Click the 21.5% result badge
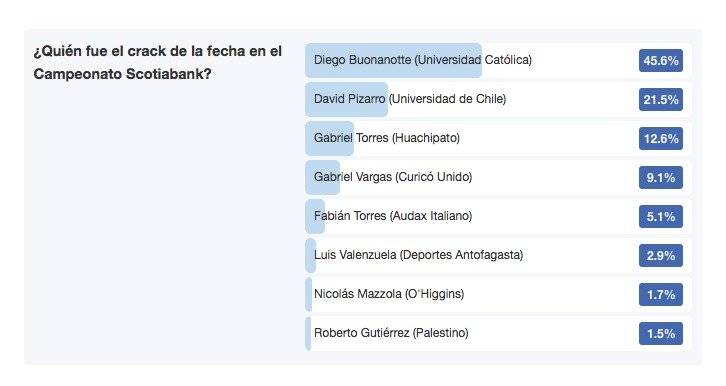The width and height of the screenshot is (726, 386). click(x=661, y=100)
